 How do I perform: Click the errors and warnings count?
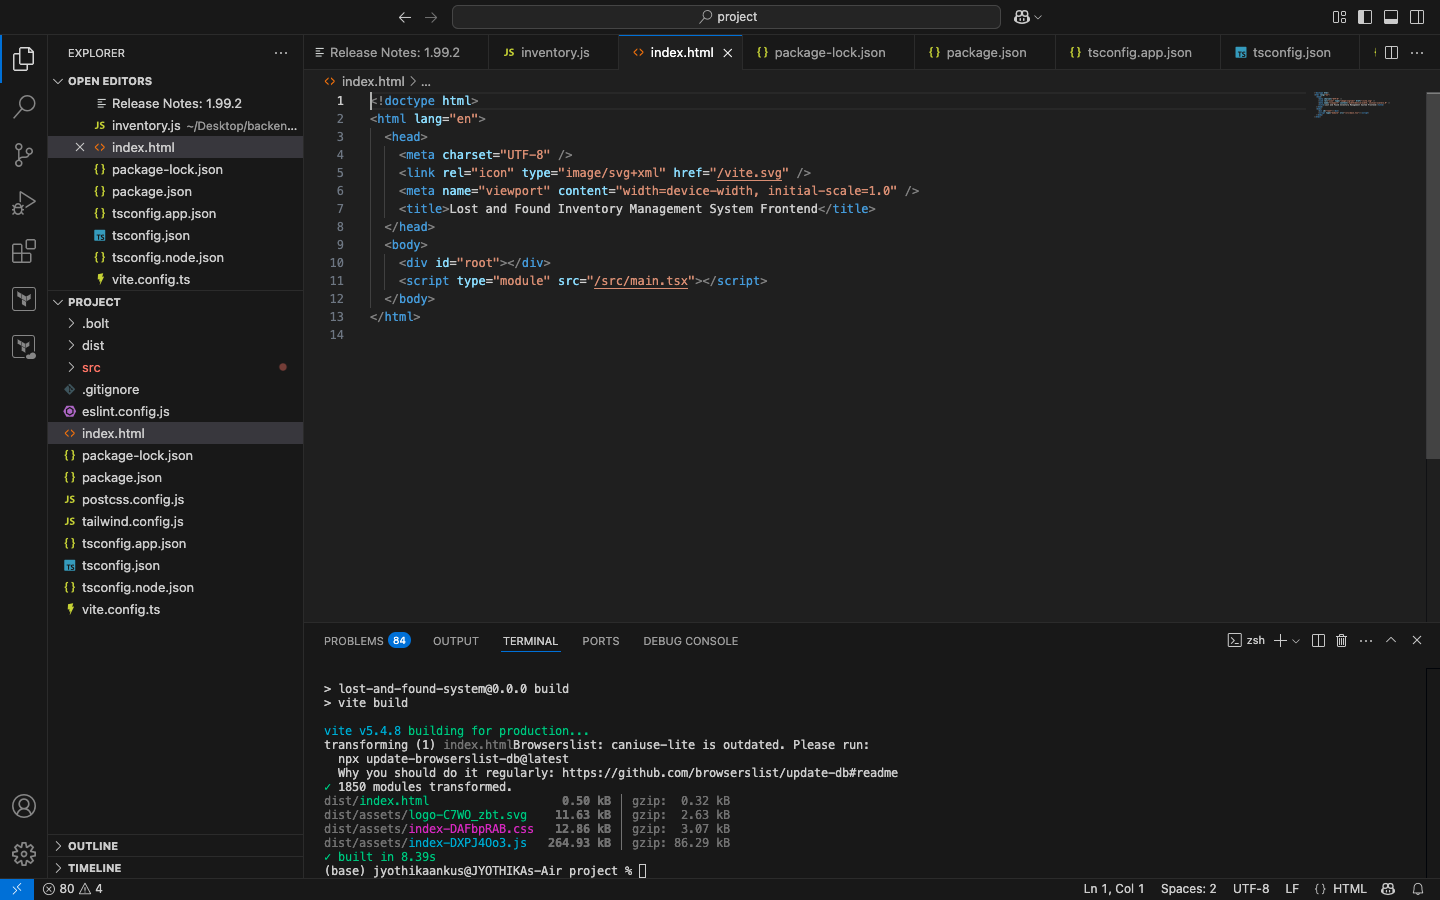click(x=72, y=889)
